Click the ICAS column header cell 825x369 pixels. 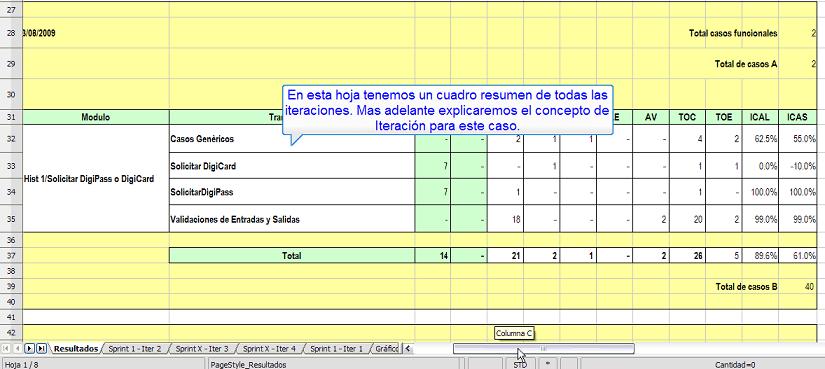797,117
